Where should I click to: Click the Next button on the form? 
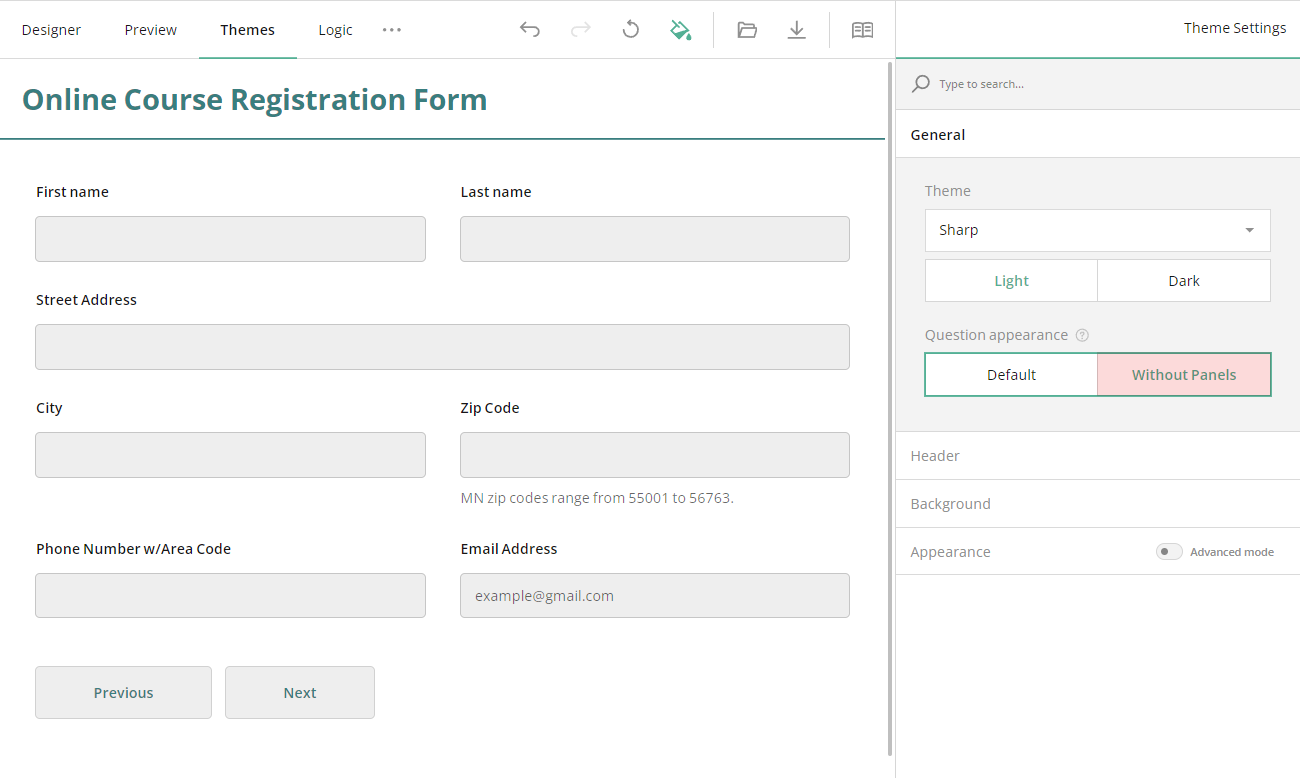tap(299, 692)
